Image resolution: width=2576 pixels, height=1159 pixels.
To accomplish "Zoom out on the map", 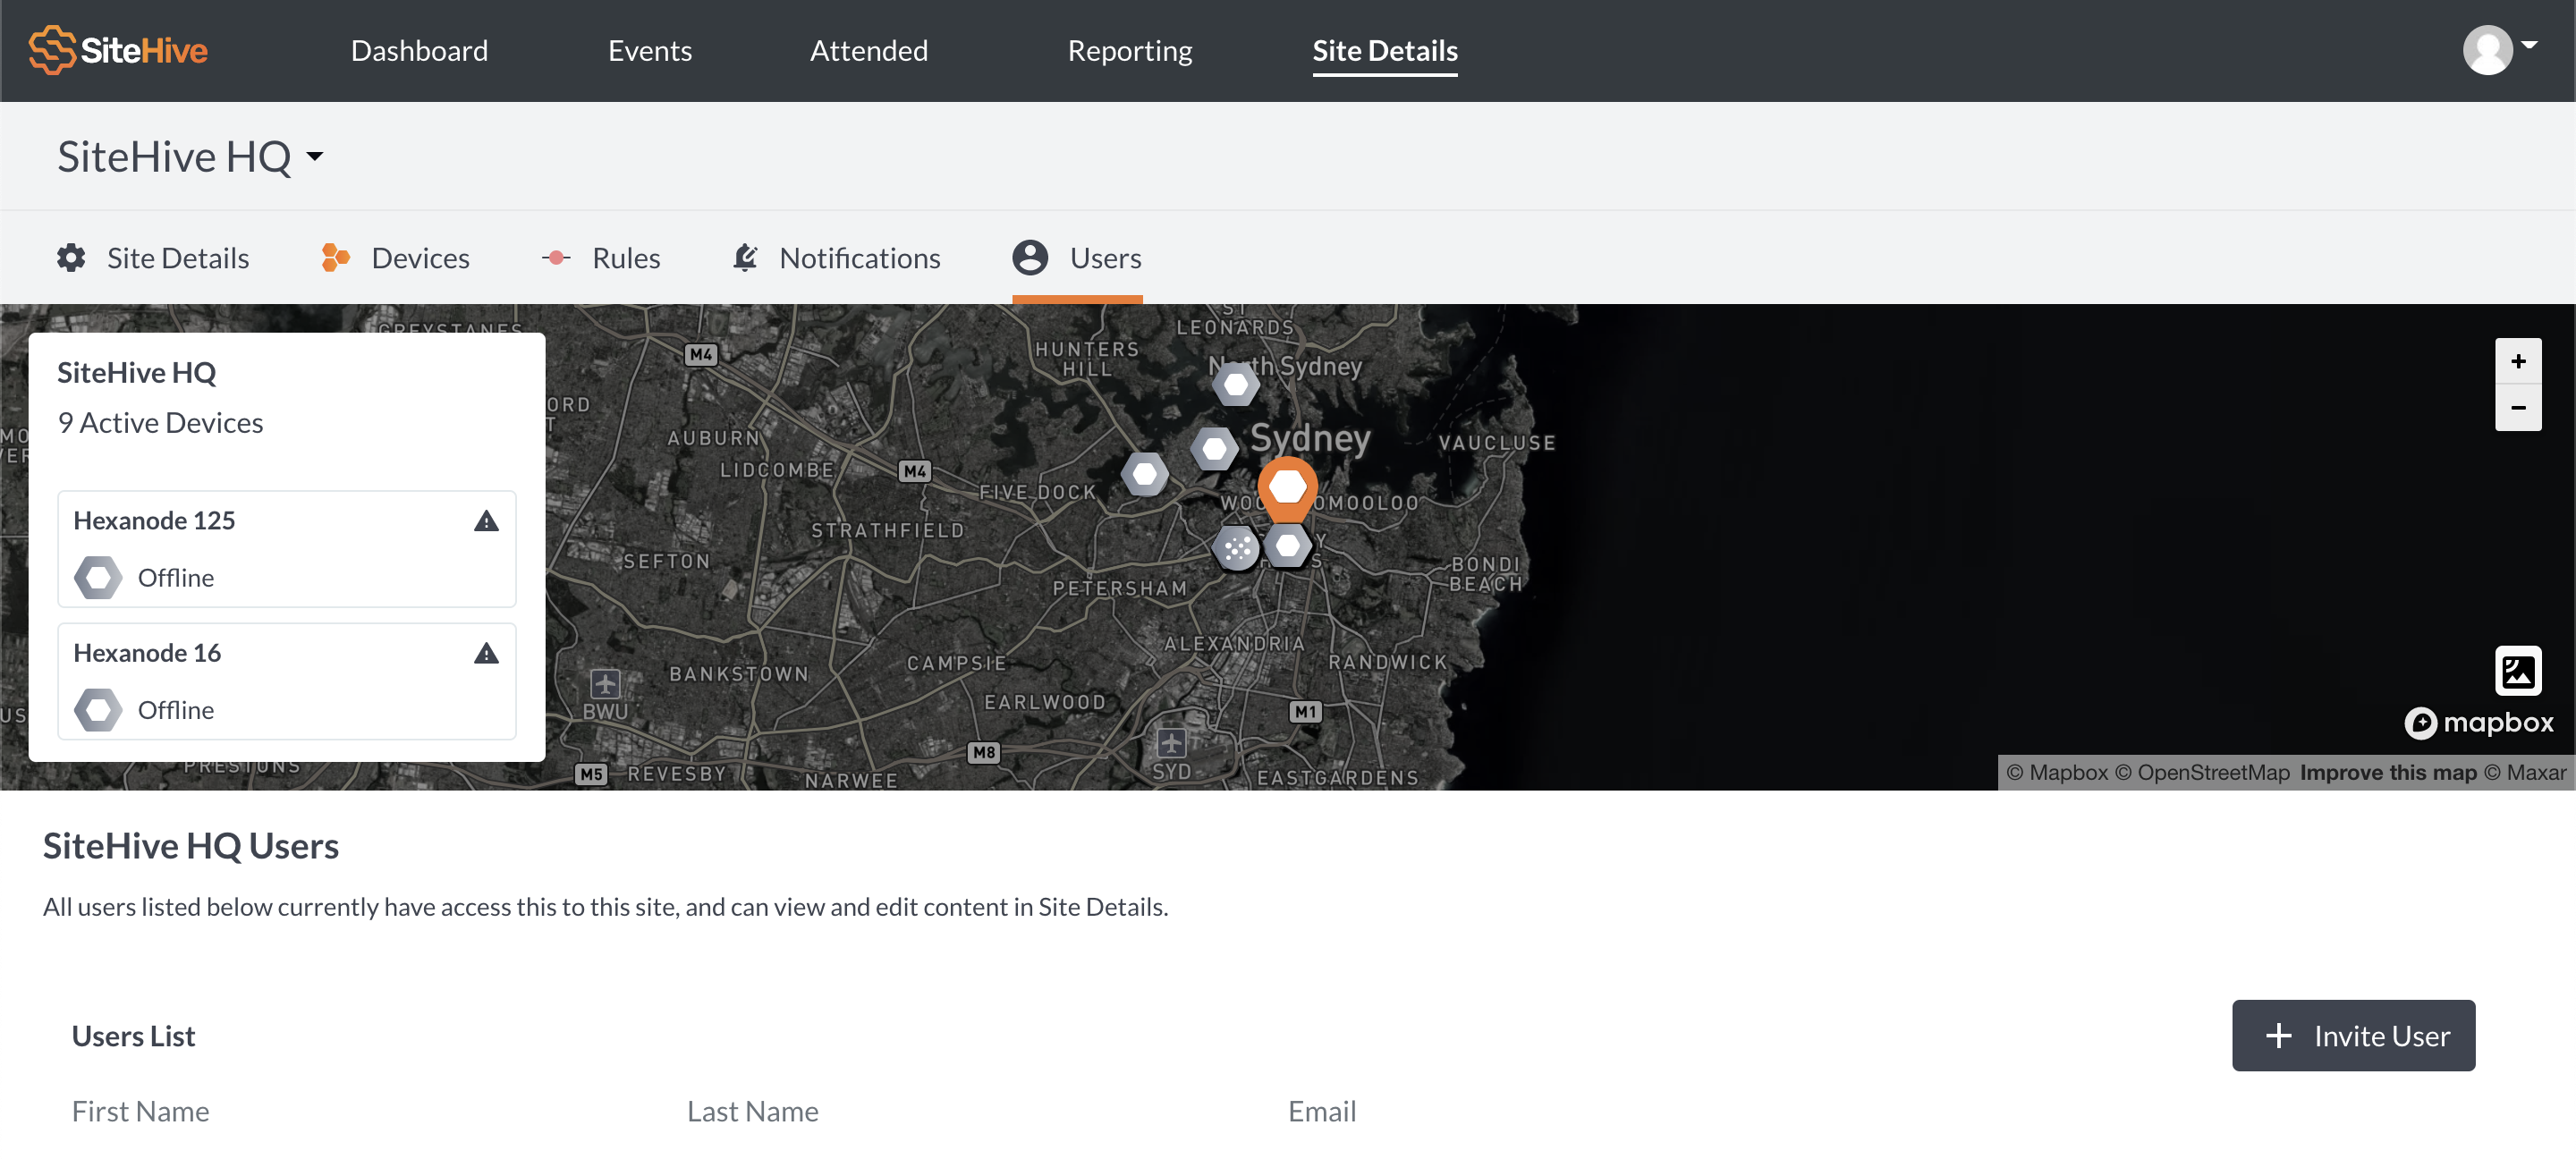I will 2518,407.
